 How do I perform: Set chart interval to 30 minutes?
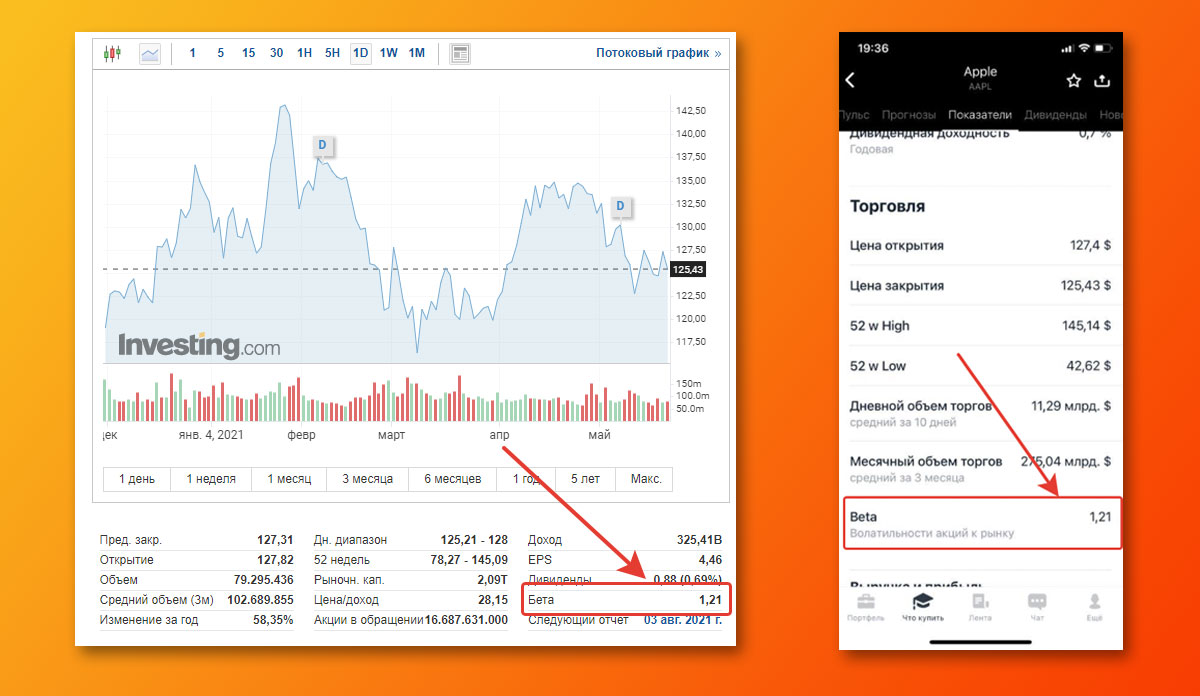pos(276,53)
